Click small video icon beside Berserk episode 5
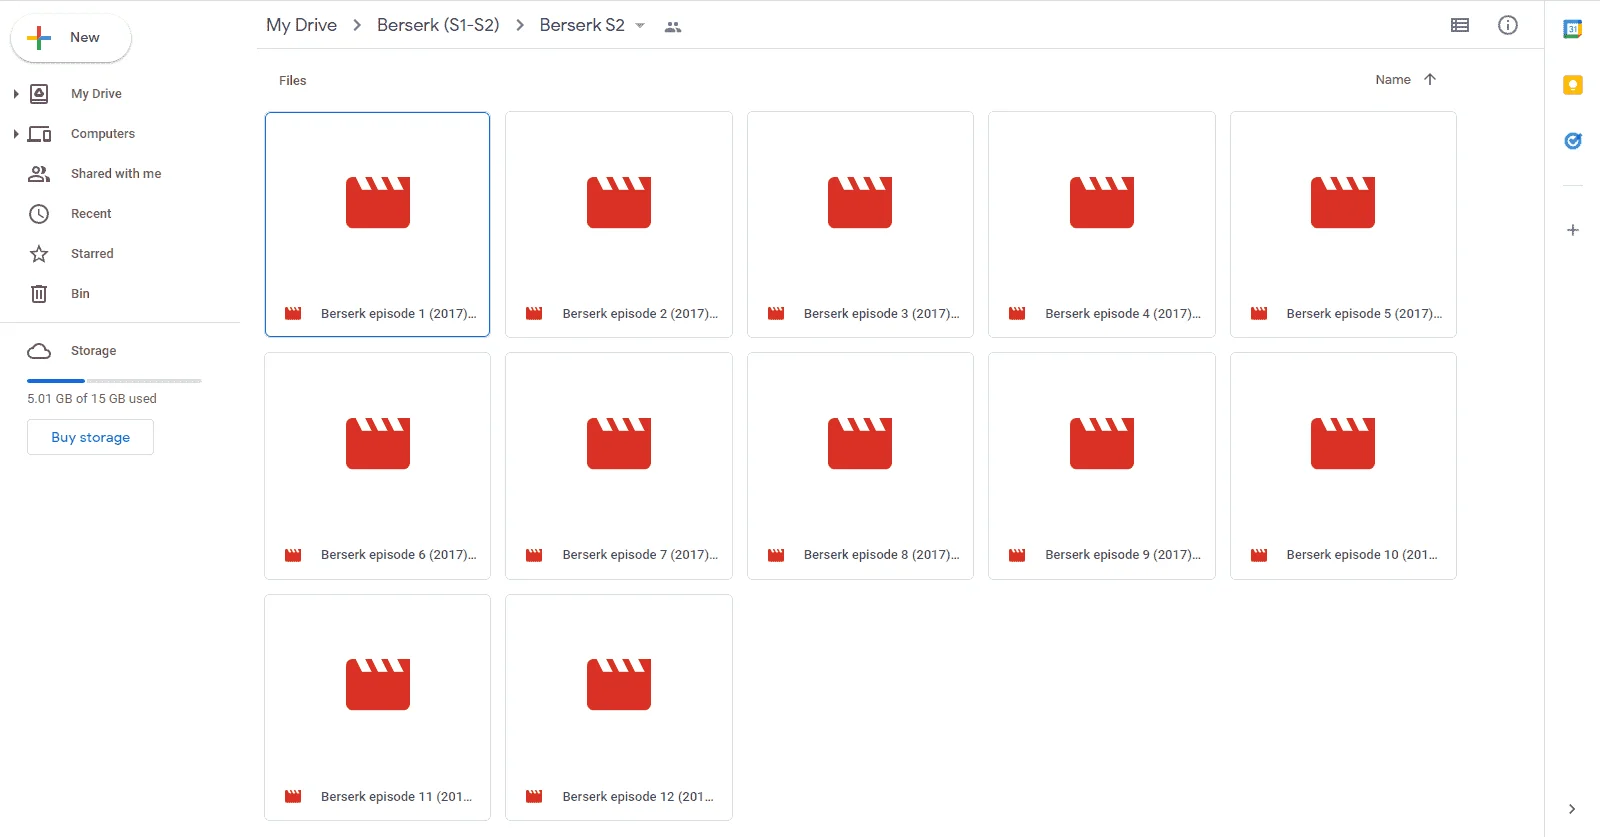This screenshot has width=1600, height=837. pos(1259,314)
